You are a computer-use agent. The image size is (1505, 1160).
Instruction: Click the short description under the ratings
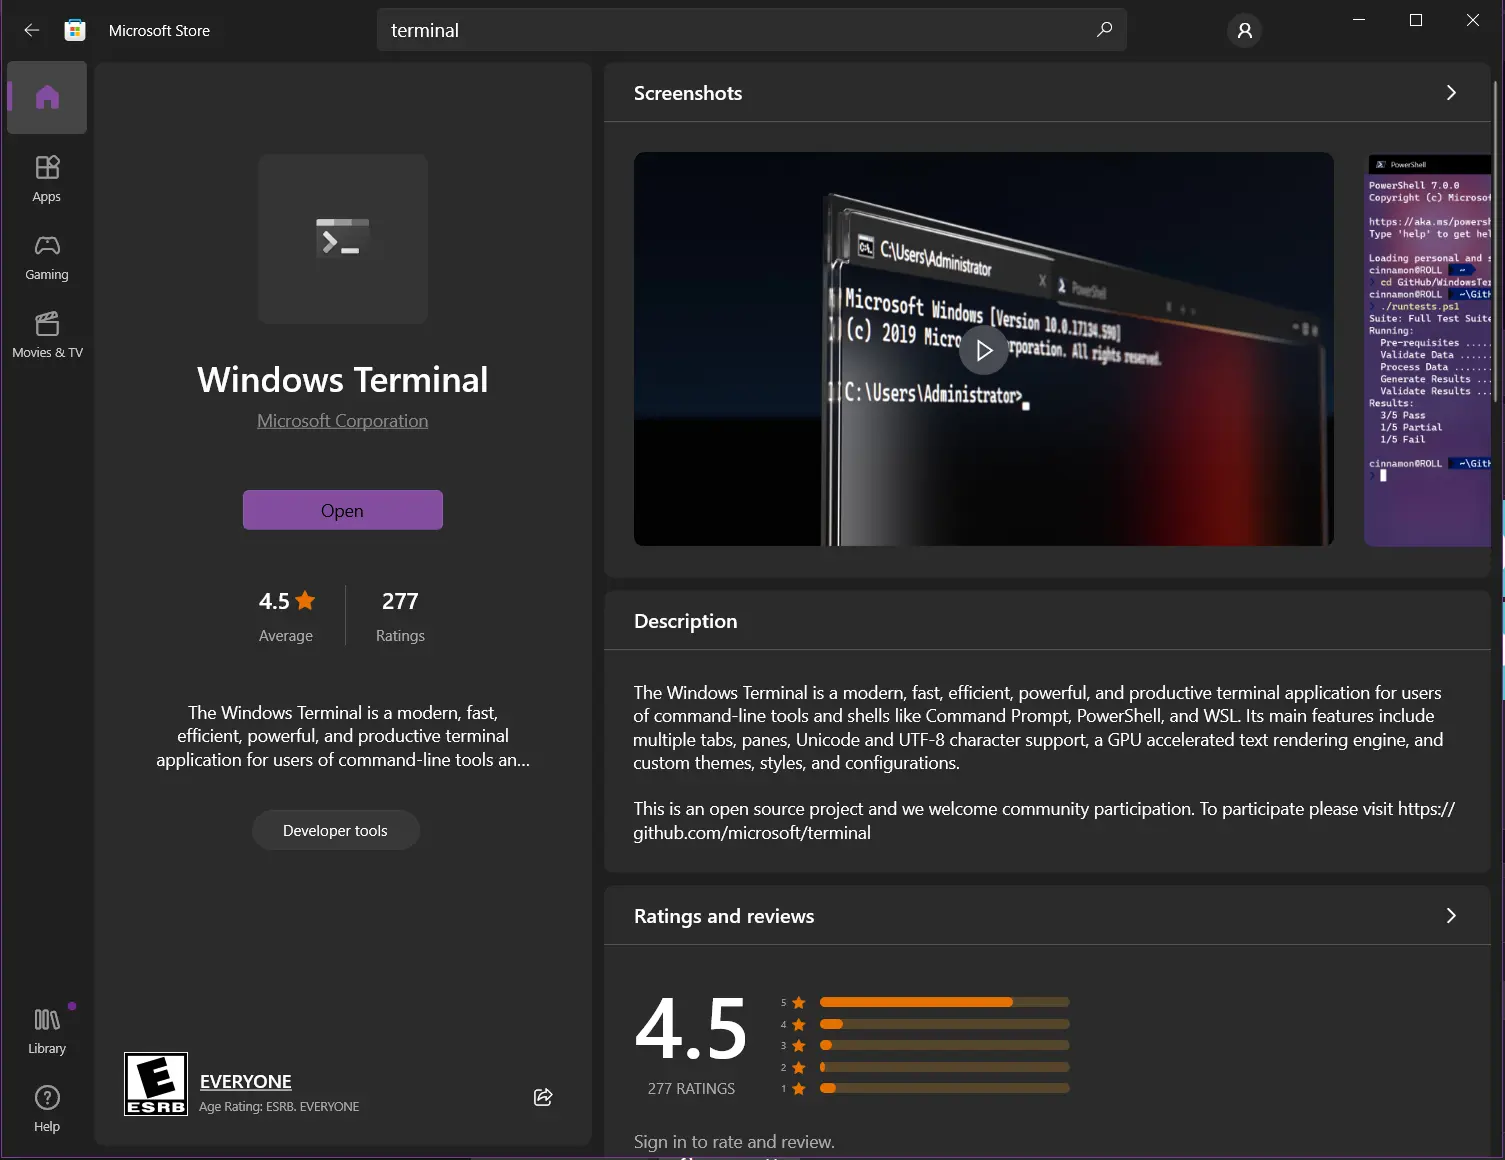click(x=343, y=736)
